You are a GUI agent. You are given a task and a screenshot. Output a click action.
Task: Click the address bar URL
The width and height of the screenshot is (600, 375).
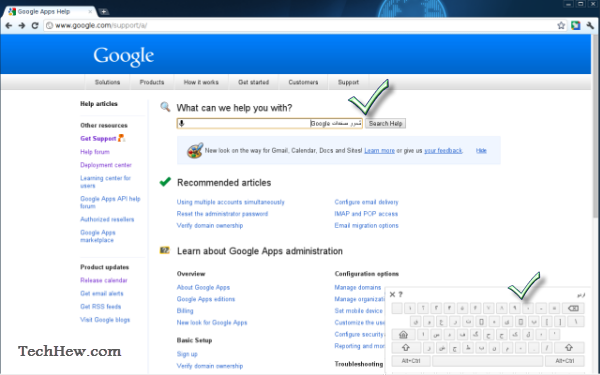(x=101, y=26)
